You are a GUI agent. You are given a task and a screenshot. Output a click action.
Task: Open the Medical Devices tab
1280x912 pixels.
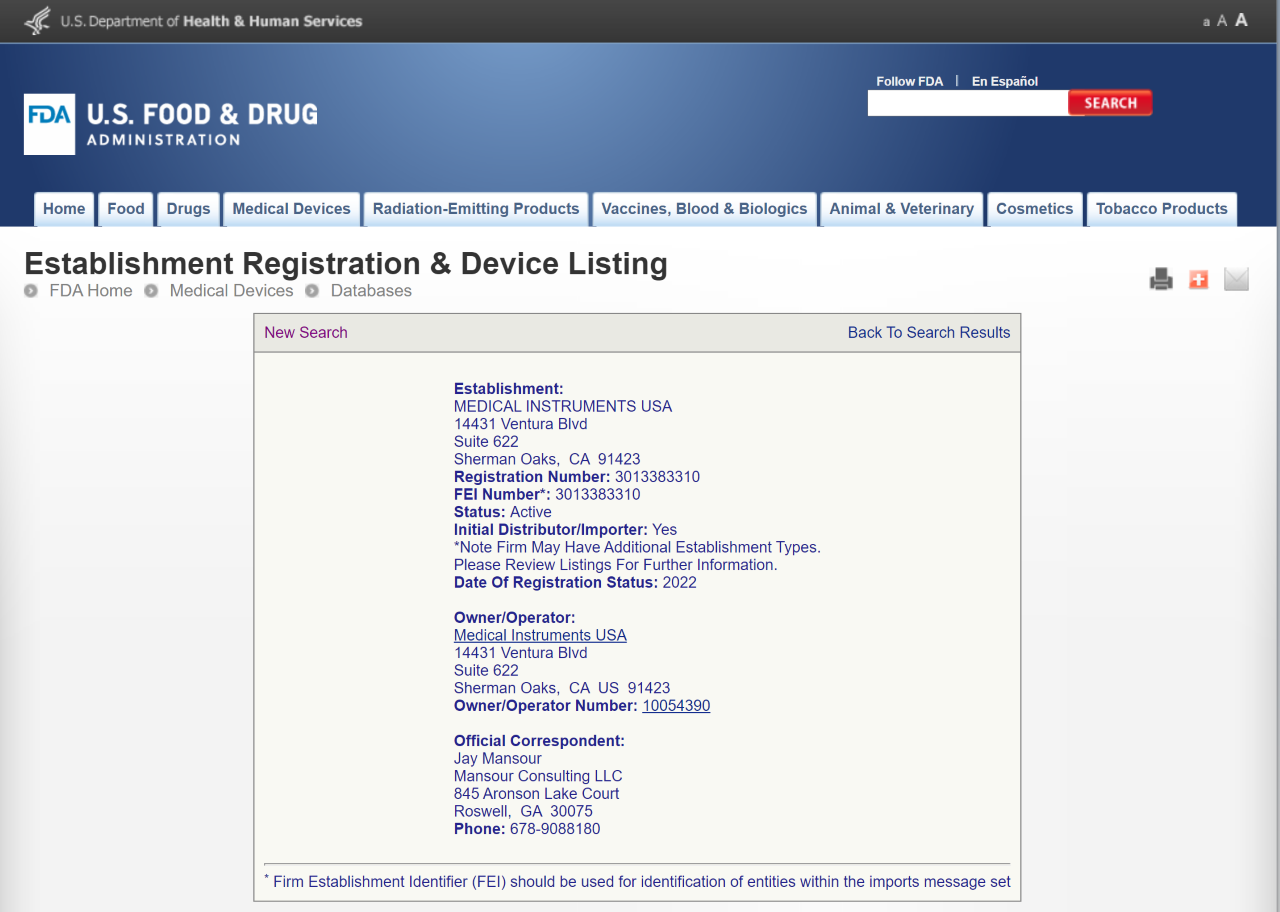click(x=291, y=209)
